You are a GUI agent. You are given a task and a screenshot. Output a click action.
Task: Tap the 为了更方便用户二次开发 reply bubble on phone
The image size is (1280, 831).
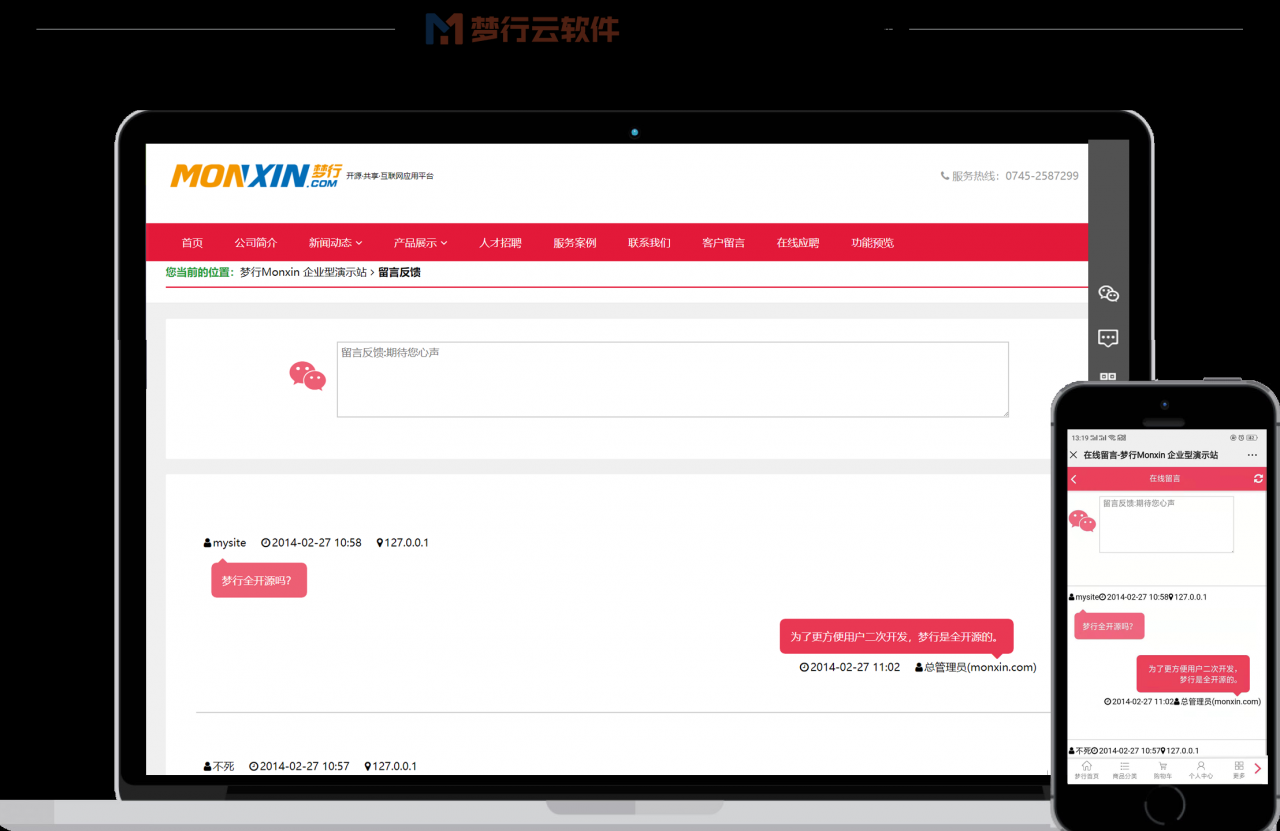coord(1193,674)
